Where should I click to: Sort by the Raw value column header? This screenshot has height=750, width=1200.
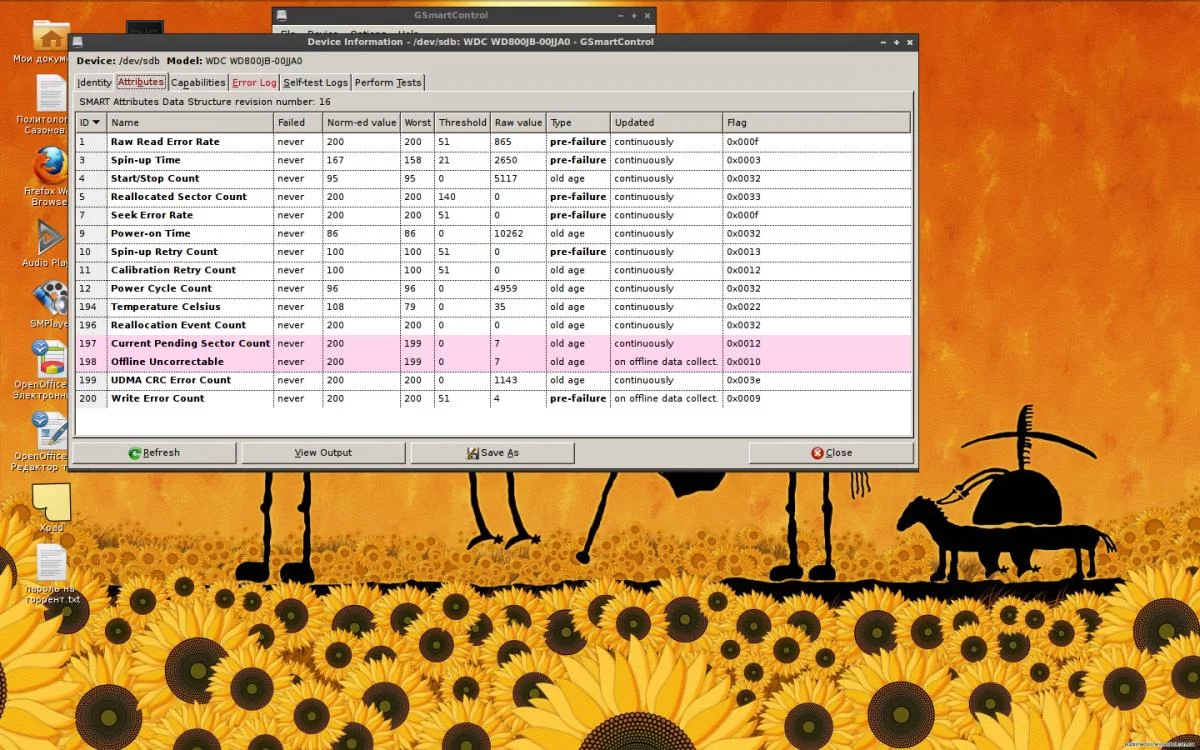pos(518,123)
